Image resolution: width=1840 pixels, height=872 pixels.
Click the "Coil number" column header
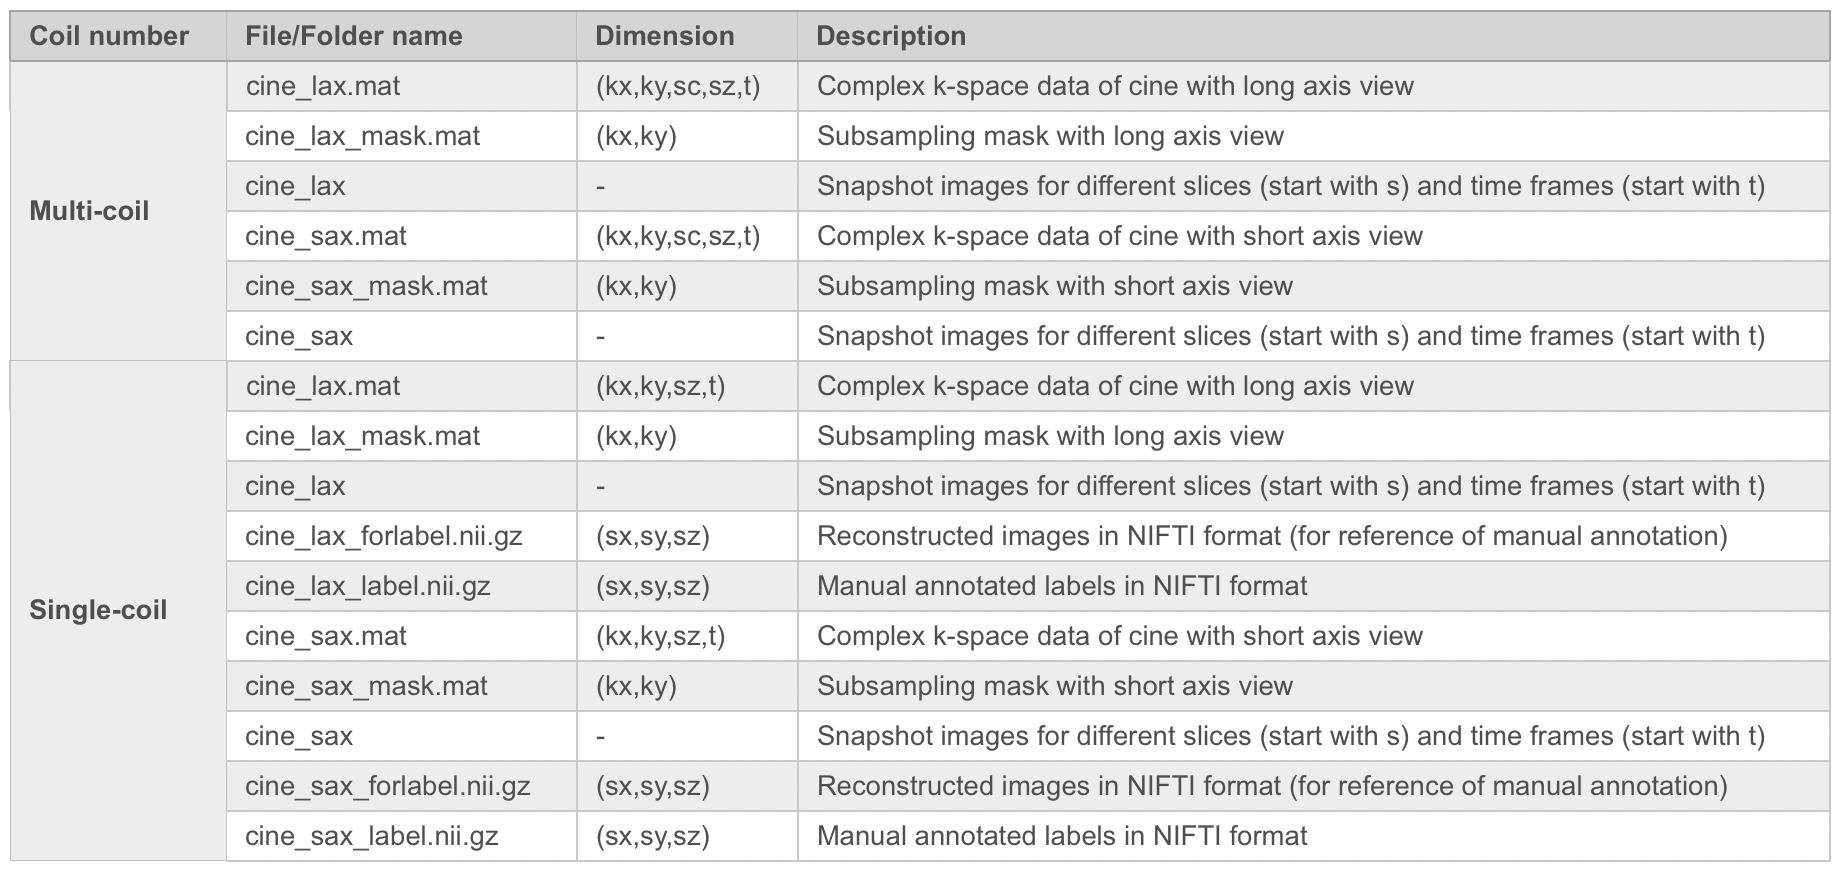click(x=109, y=36)
